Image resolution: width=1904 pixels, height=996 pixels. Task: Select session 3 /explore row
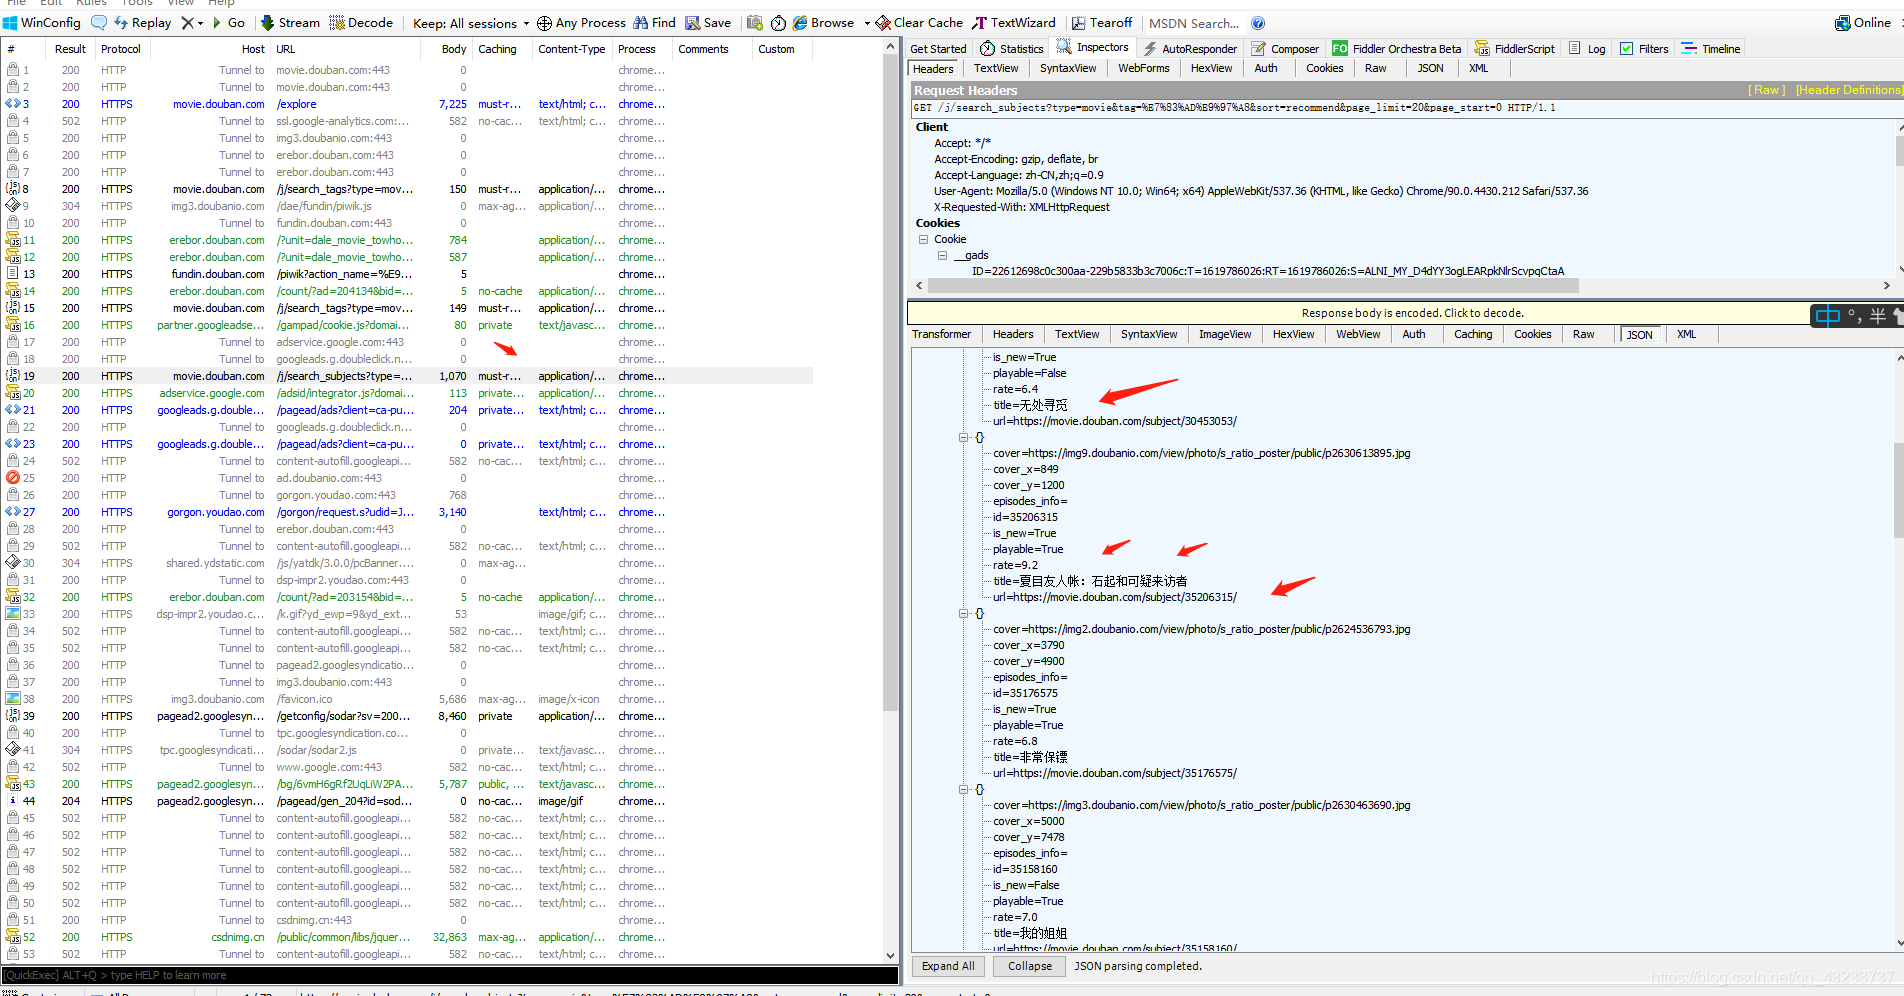pyautogui.click(x=407, y=105)
